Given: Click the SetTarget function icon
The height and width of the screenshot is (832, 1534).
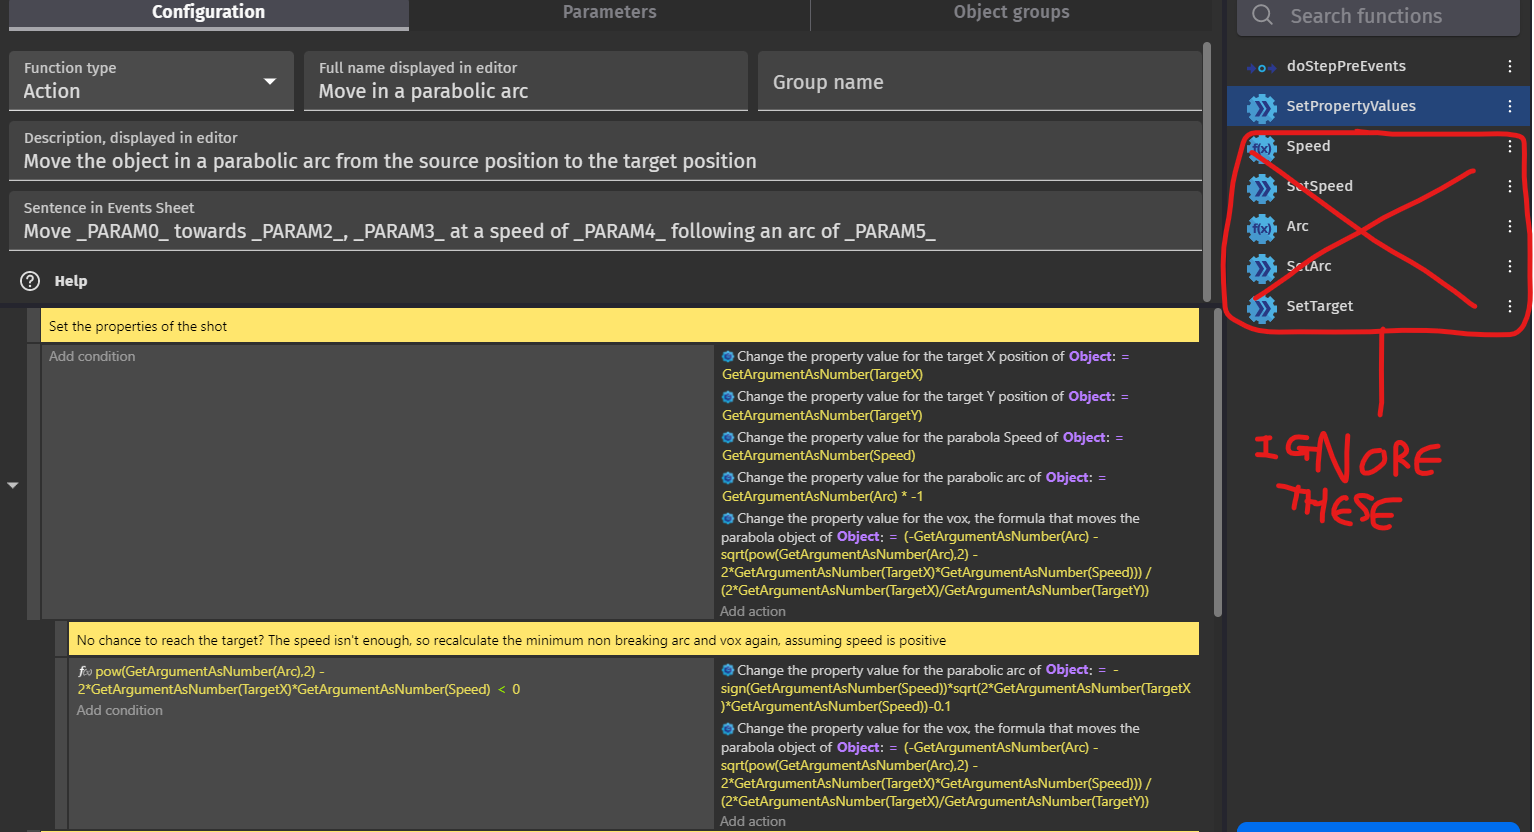Looking at the screenshot, I should (x=1261, y=306).
